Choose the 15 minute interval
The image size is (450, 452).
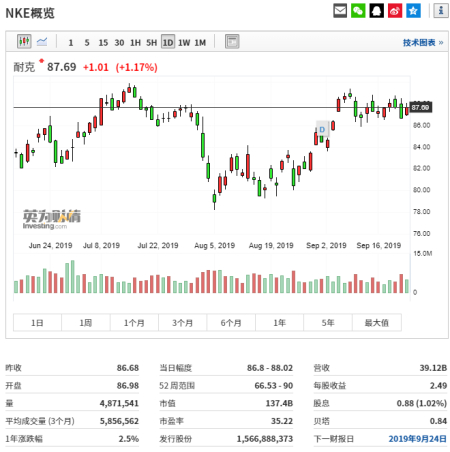point(103,43)
